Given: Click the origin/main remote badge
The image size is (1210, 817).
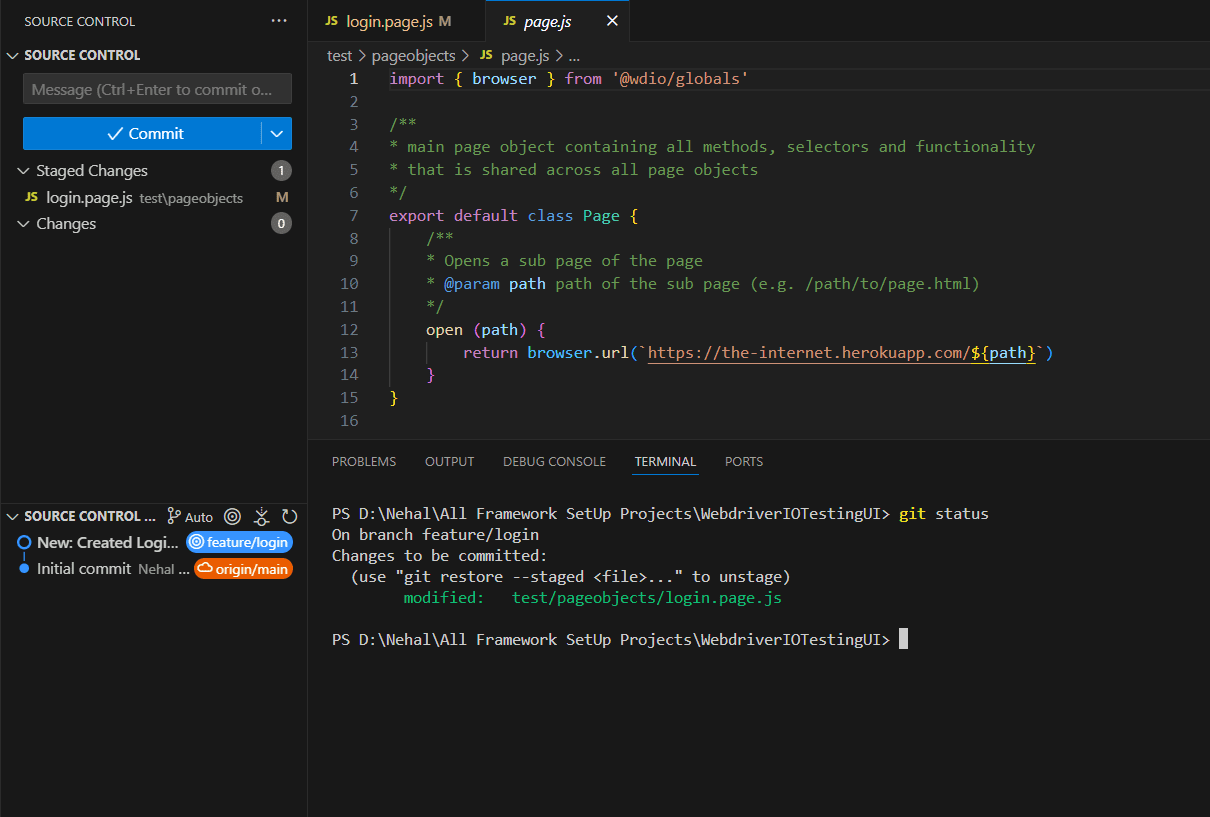Looking at the screenshot, I should click(243, 568).
